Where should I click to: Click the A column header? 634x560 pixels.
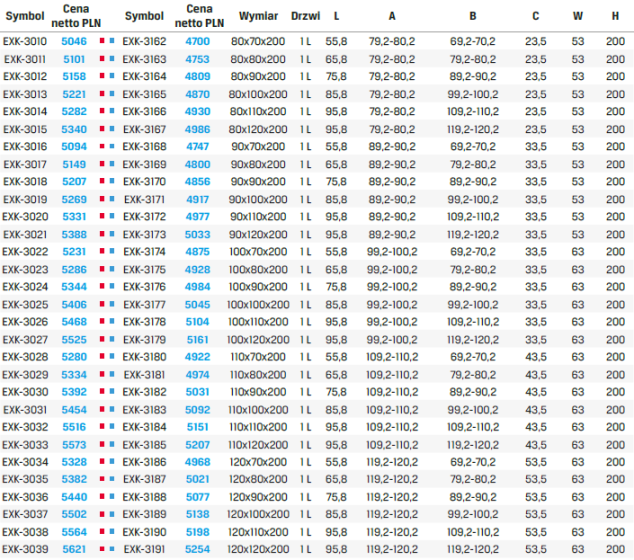pyautogui.click(x=392, y=16)
